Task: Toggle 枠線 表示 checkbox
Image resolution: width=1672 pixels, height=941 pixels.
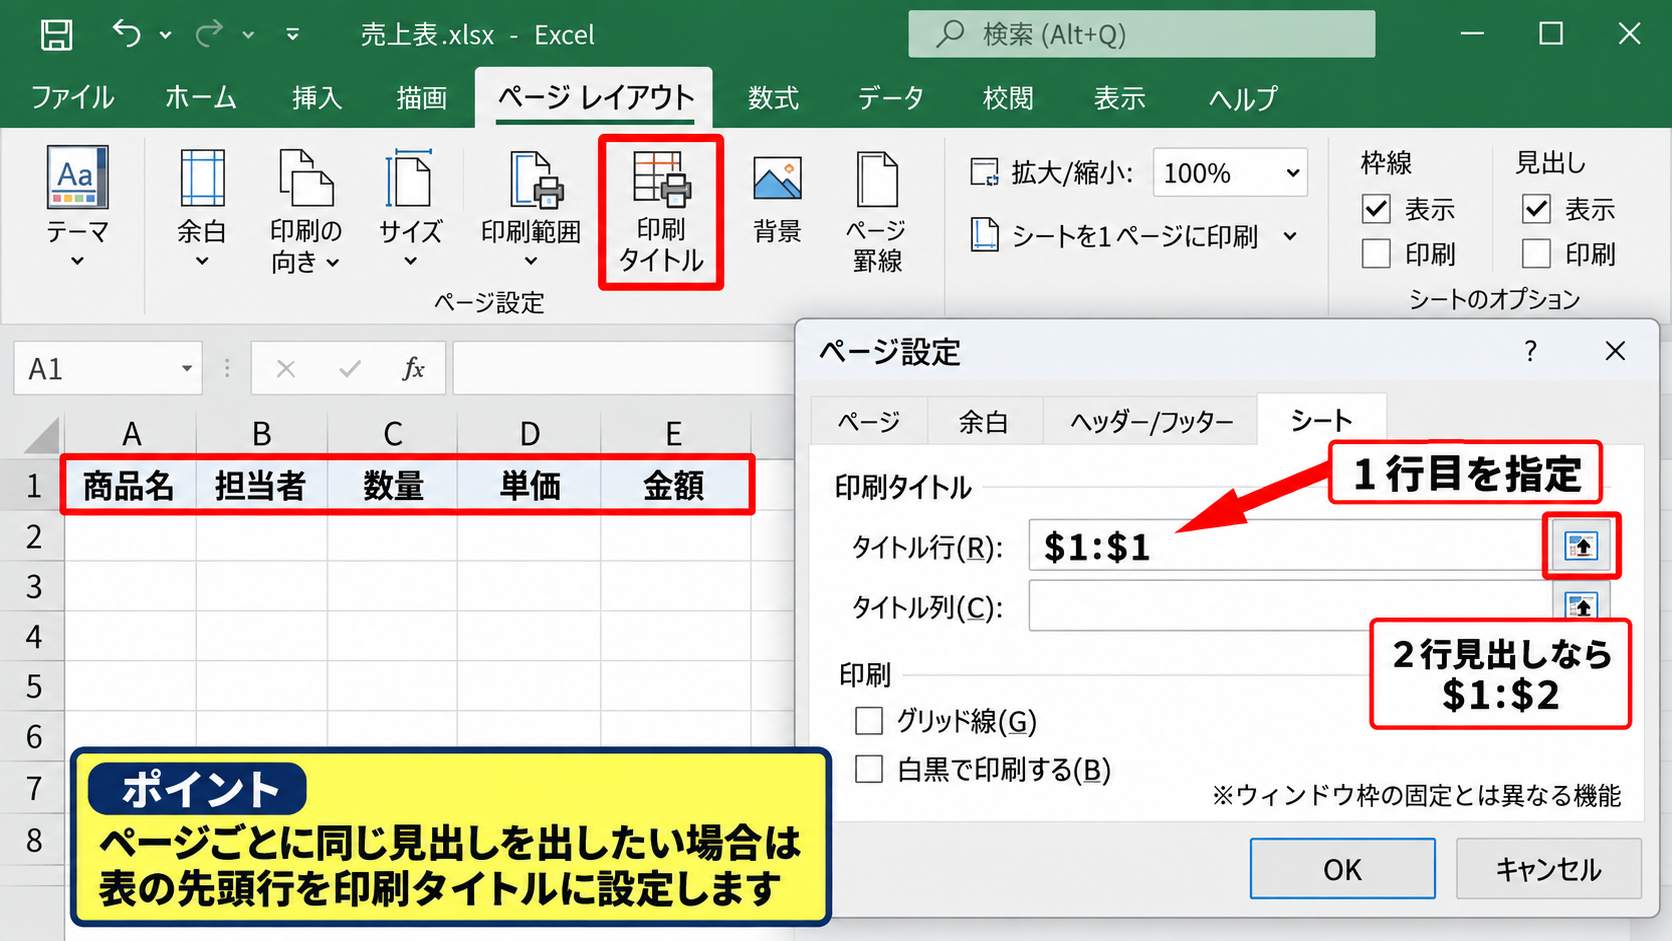Action: [1376, 209]
